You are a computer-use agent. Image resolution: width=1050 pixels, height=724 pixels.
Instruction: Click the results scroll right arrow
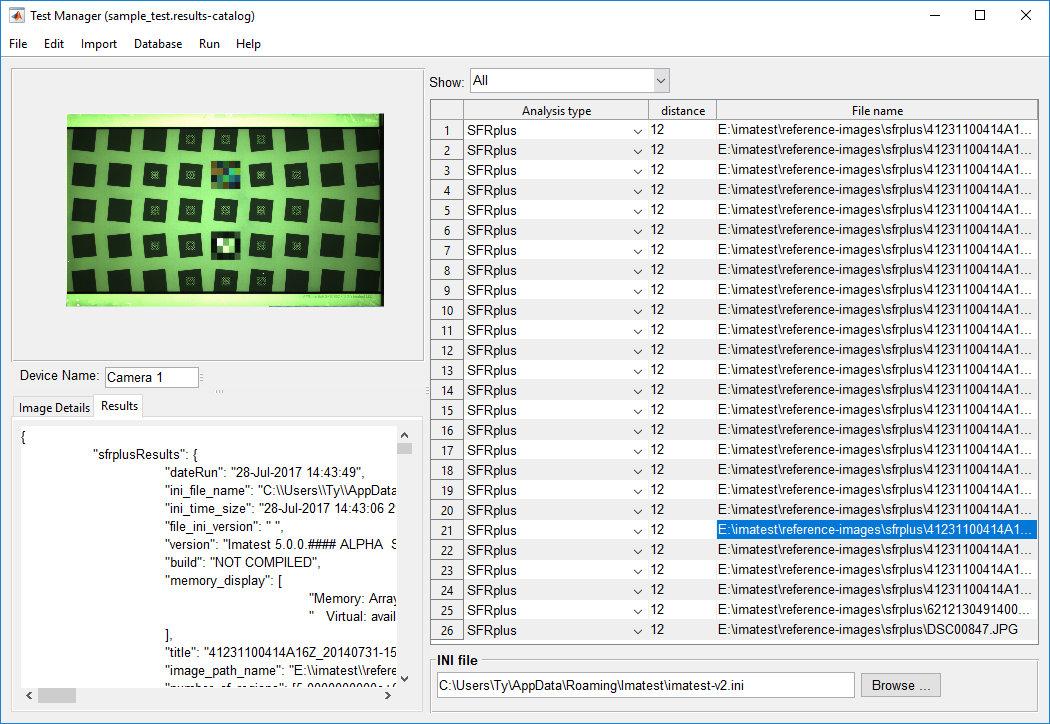388,696
